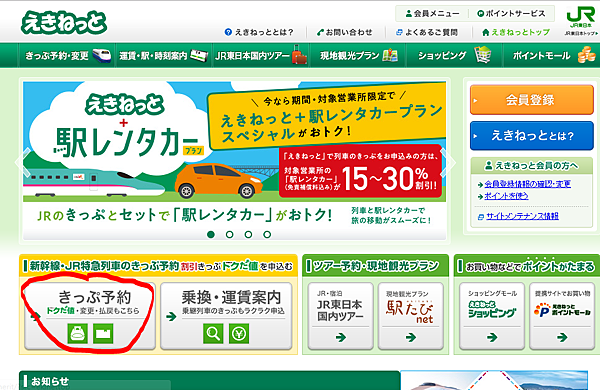The width and height of the screenshot is (600, 390).
Task: Click the green ticket icon under きっぷ予約
Action: pos(103,334)
